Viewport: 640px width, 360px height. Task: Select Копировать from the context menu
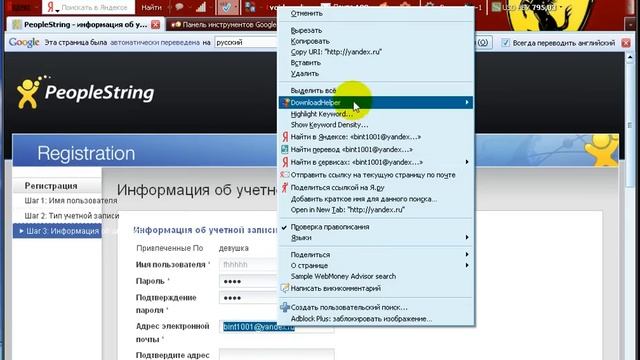point(310,41)
